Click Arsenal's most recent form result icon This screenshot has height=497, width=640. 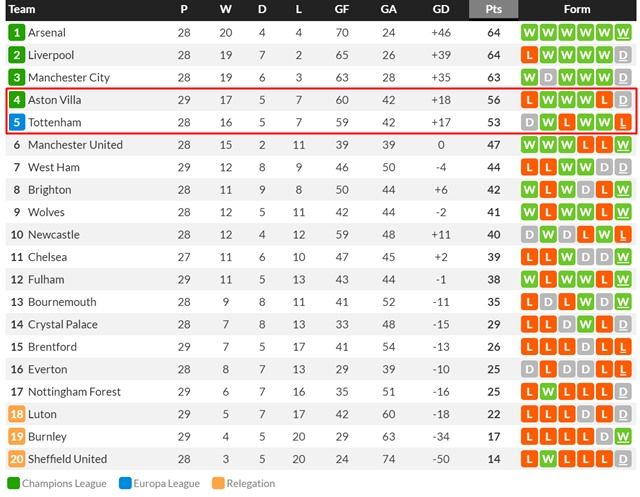(623, 32)
